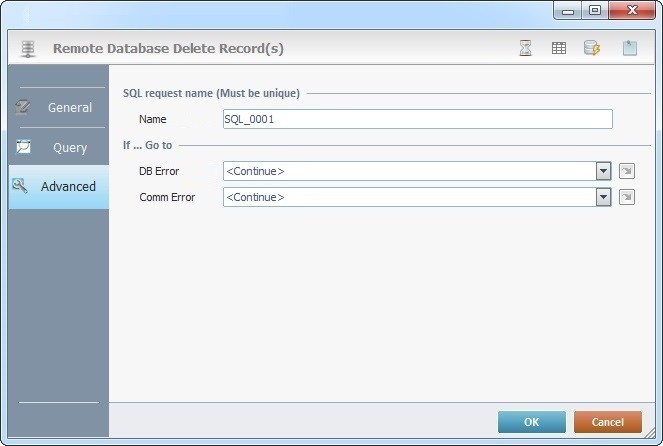Image resolution: width=663 pixels, height=446 pixels.
Task: Switch to the General tab
Action: 58,108
